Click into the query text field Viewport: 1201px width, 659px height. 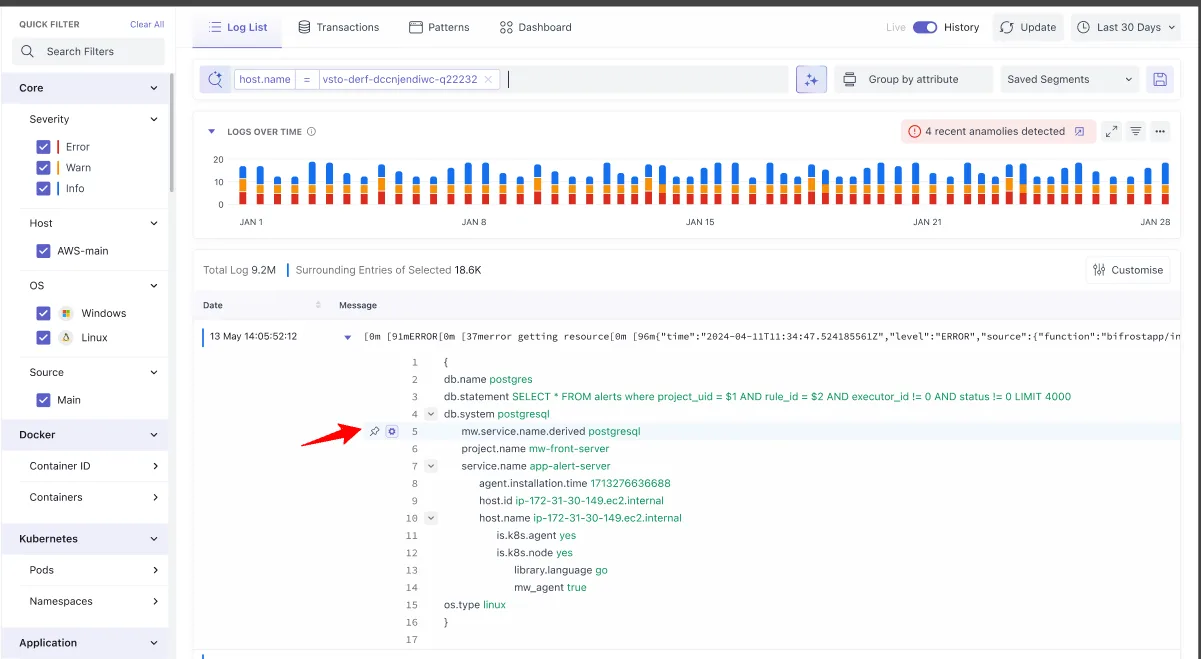[645, 79]
